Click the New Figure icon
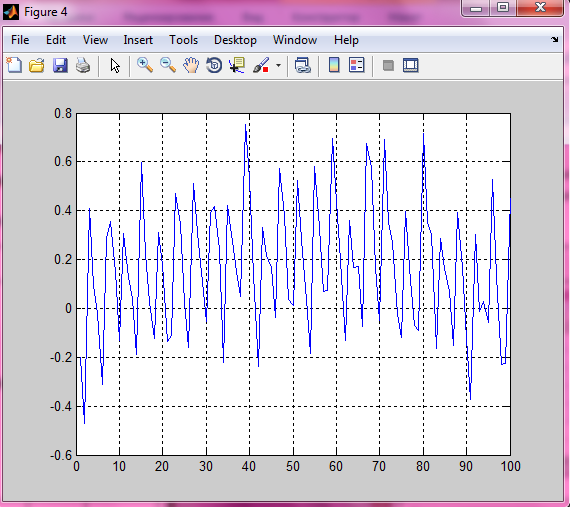Screen dimensions: 570x507 [x=14, y=66]
